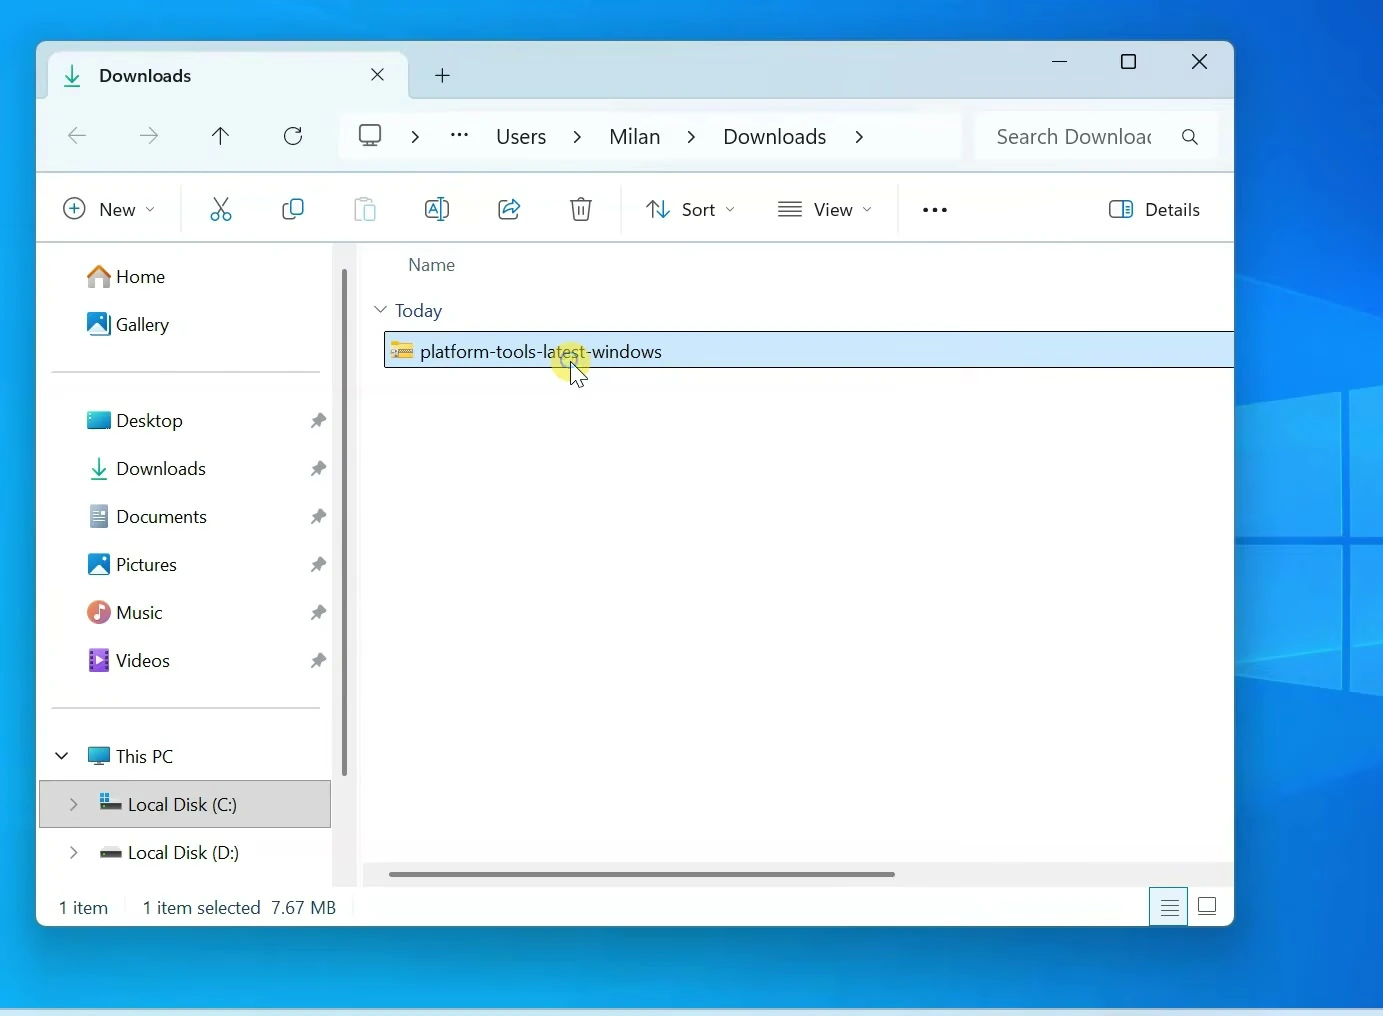1383x1016 pixels.
Task: Expand Local Disk (C:) node
Action: 73,804
